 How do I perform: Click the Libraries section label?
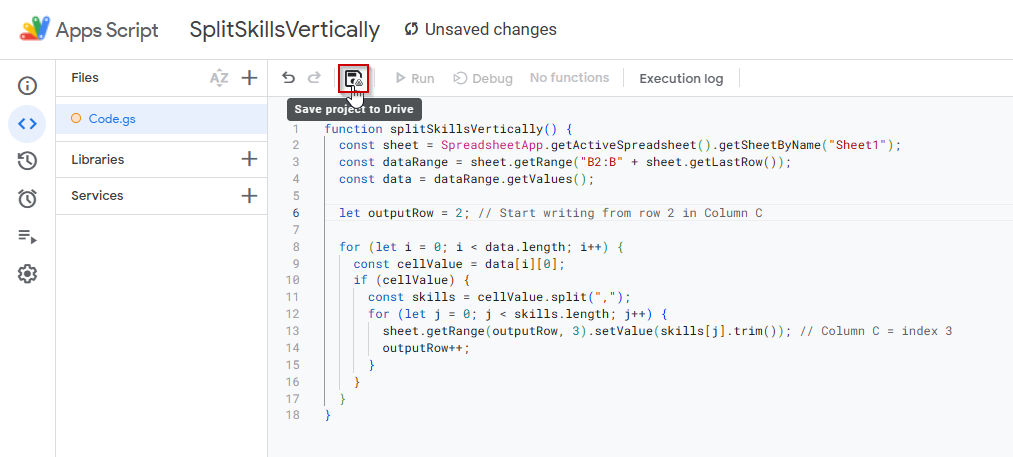coord(98,159)
